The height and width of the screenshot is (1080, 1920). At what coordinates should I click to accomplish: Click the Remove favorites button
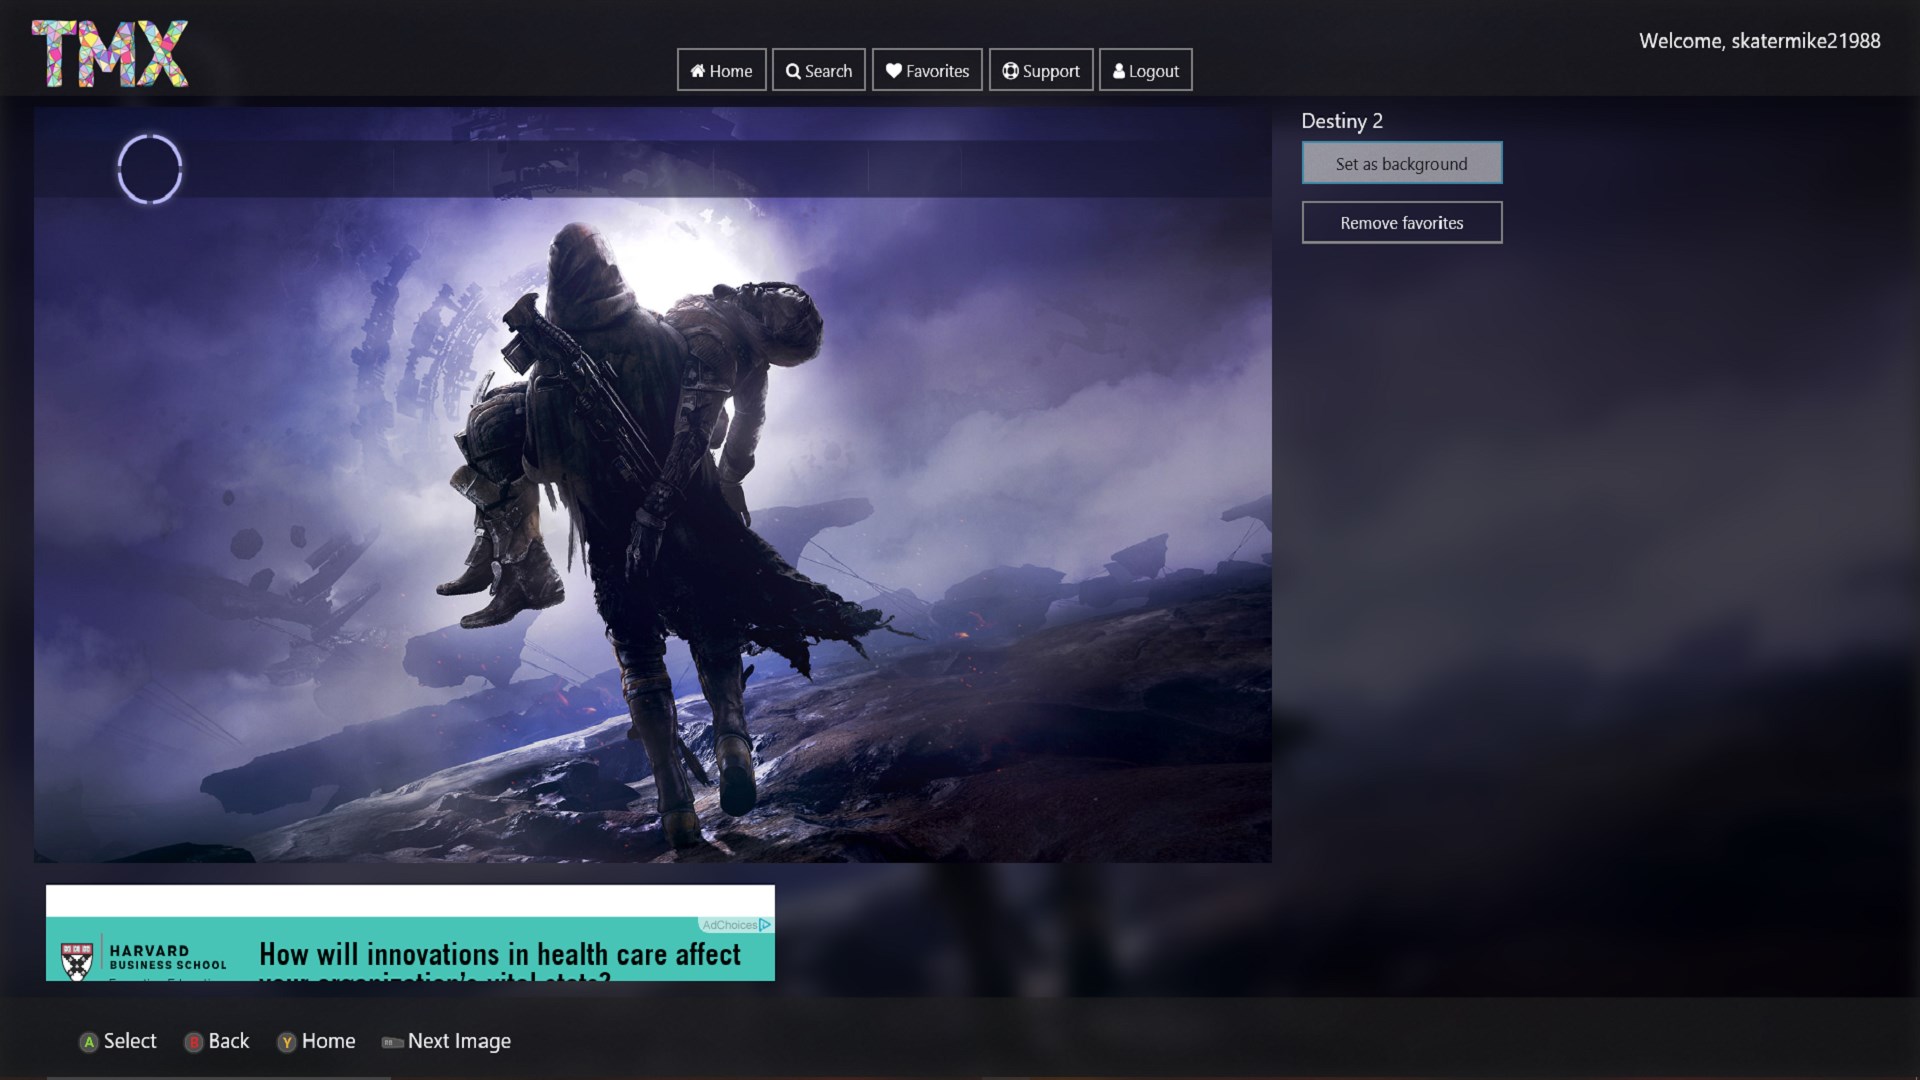click(1401, 222)
